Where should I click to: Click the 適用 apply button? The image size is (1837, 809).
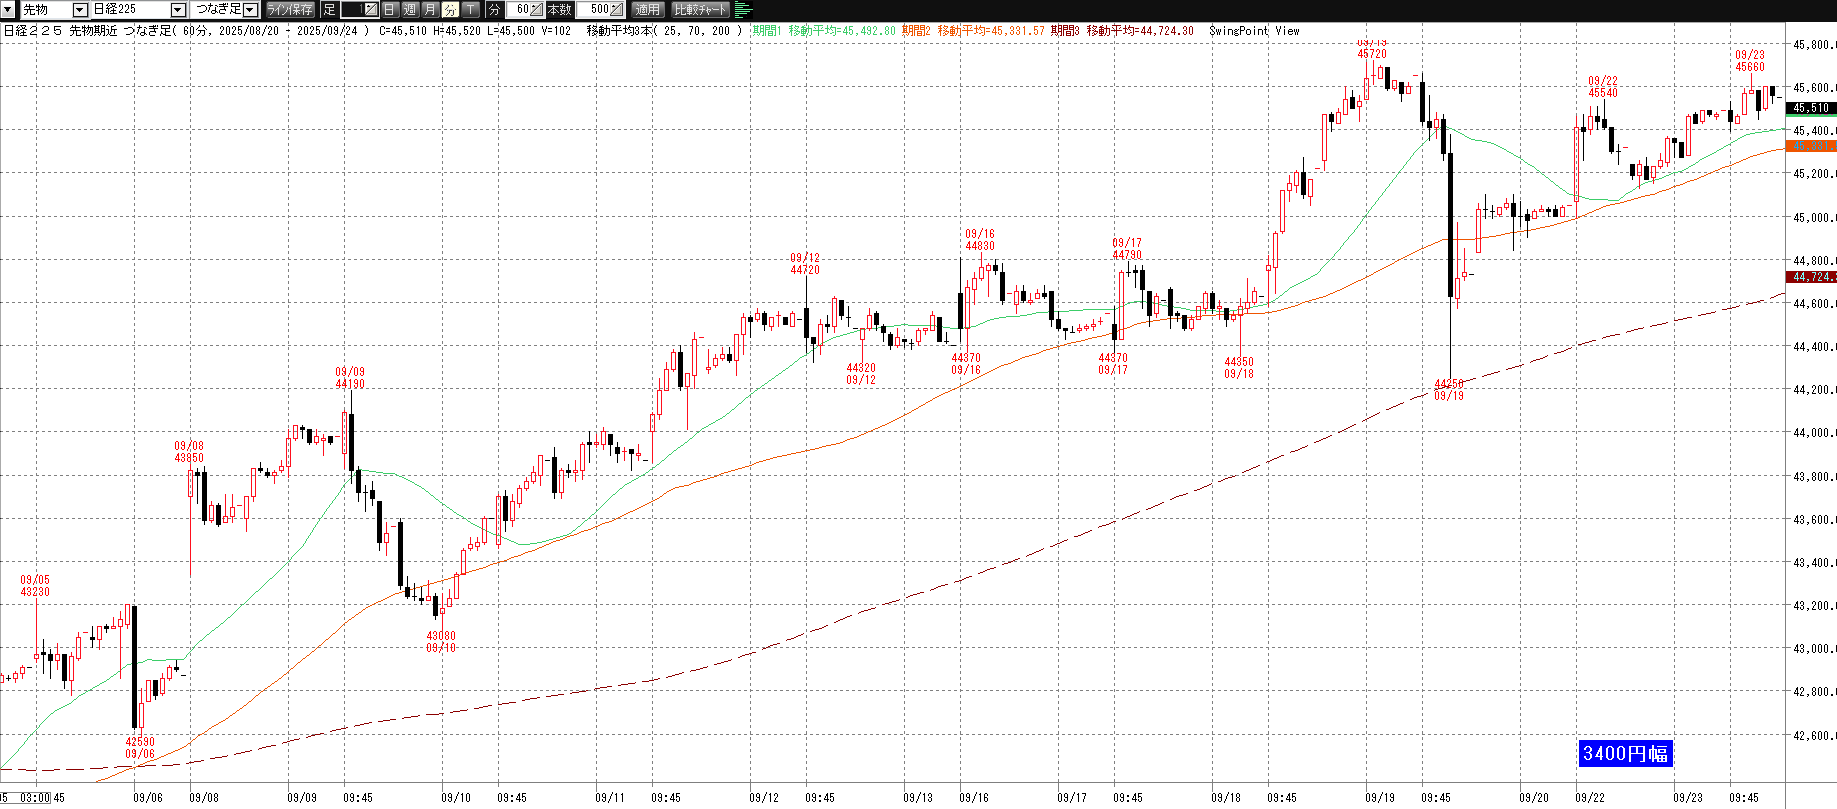click(648, 10)
